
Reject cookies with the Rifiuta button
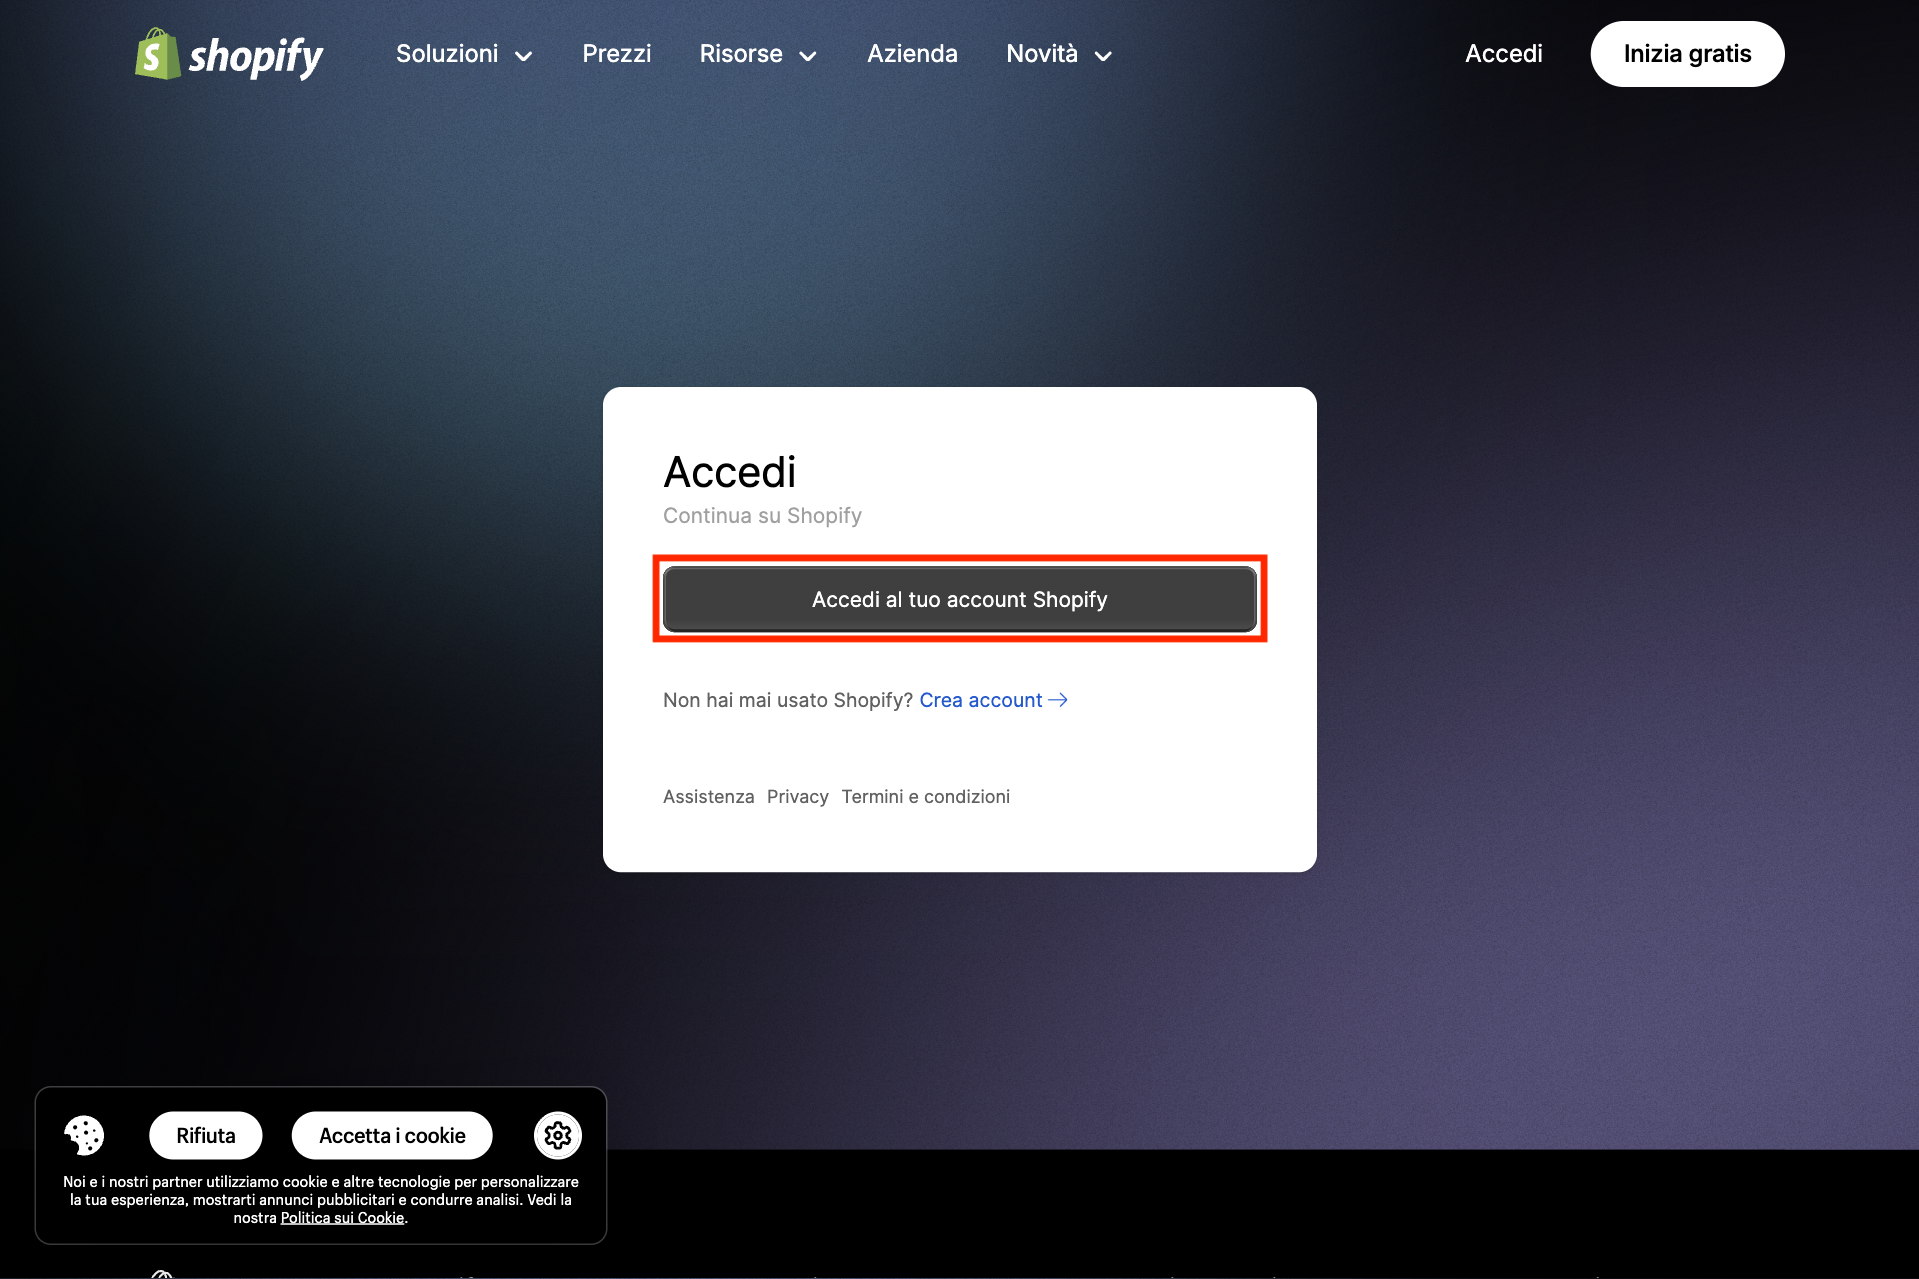[205, 1135]
